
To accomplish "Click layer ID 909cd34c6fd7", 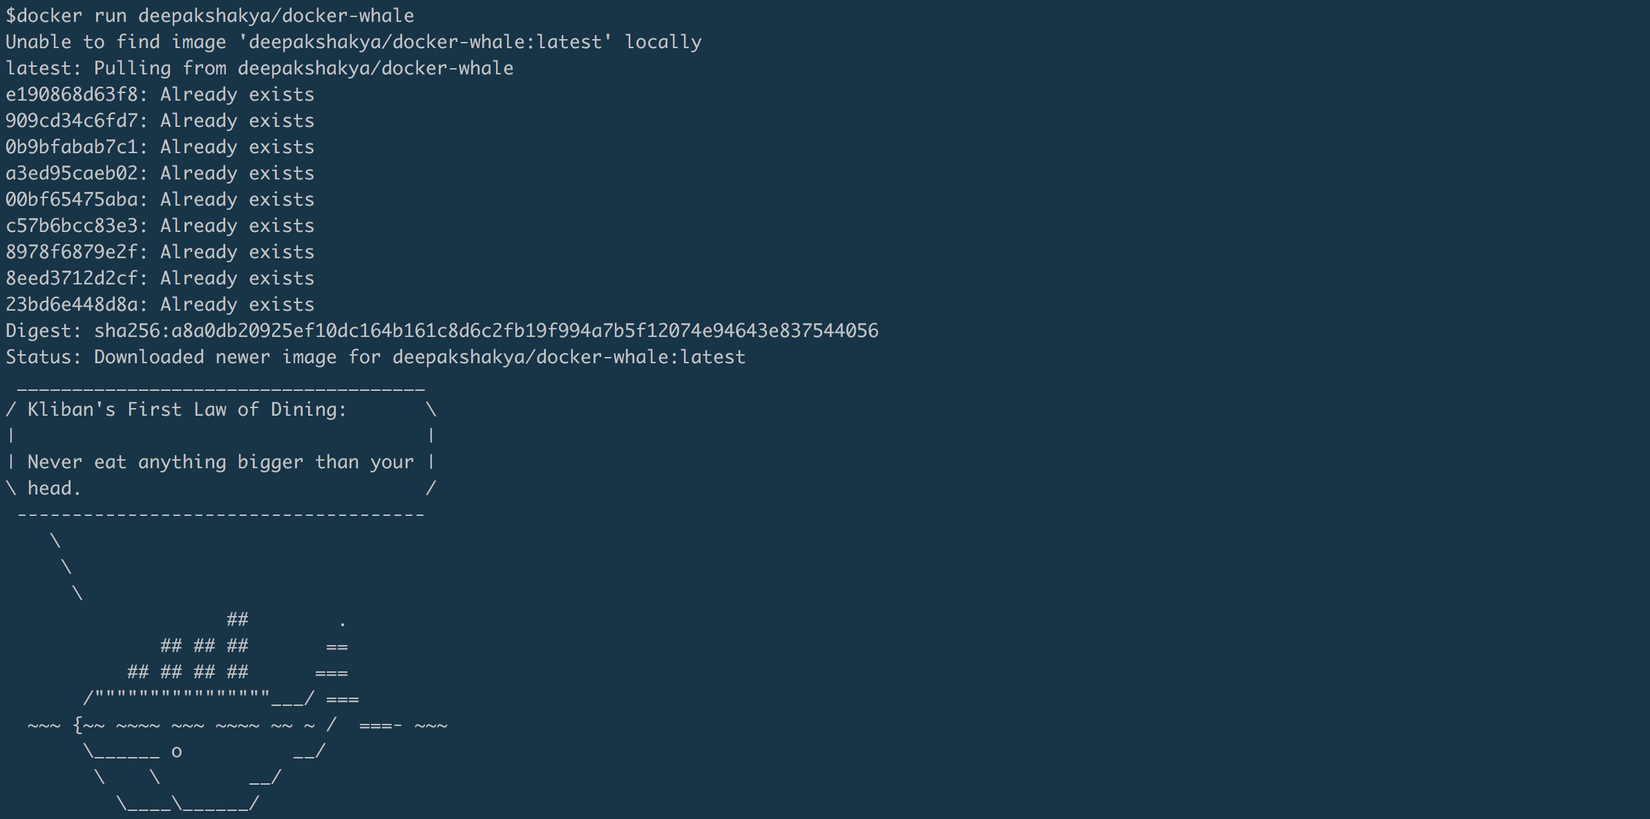I will [75, 120].
